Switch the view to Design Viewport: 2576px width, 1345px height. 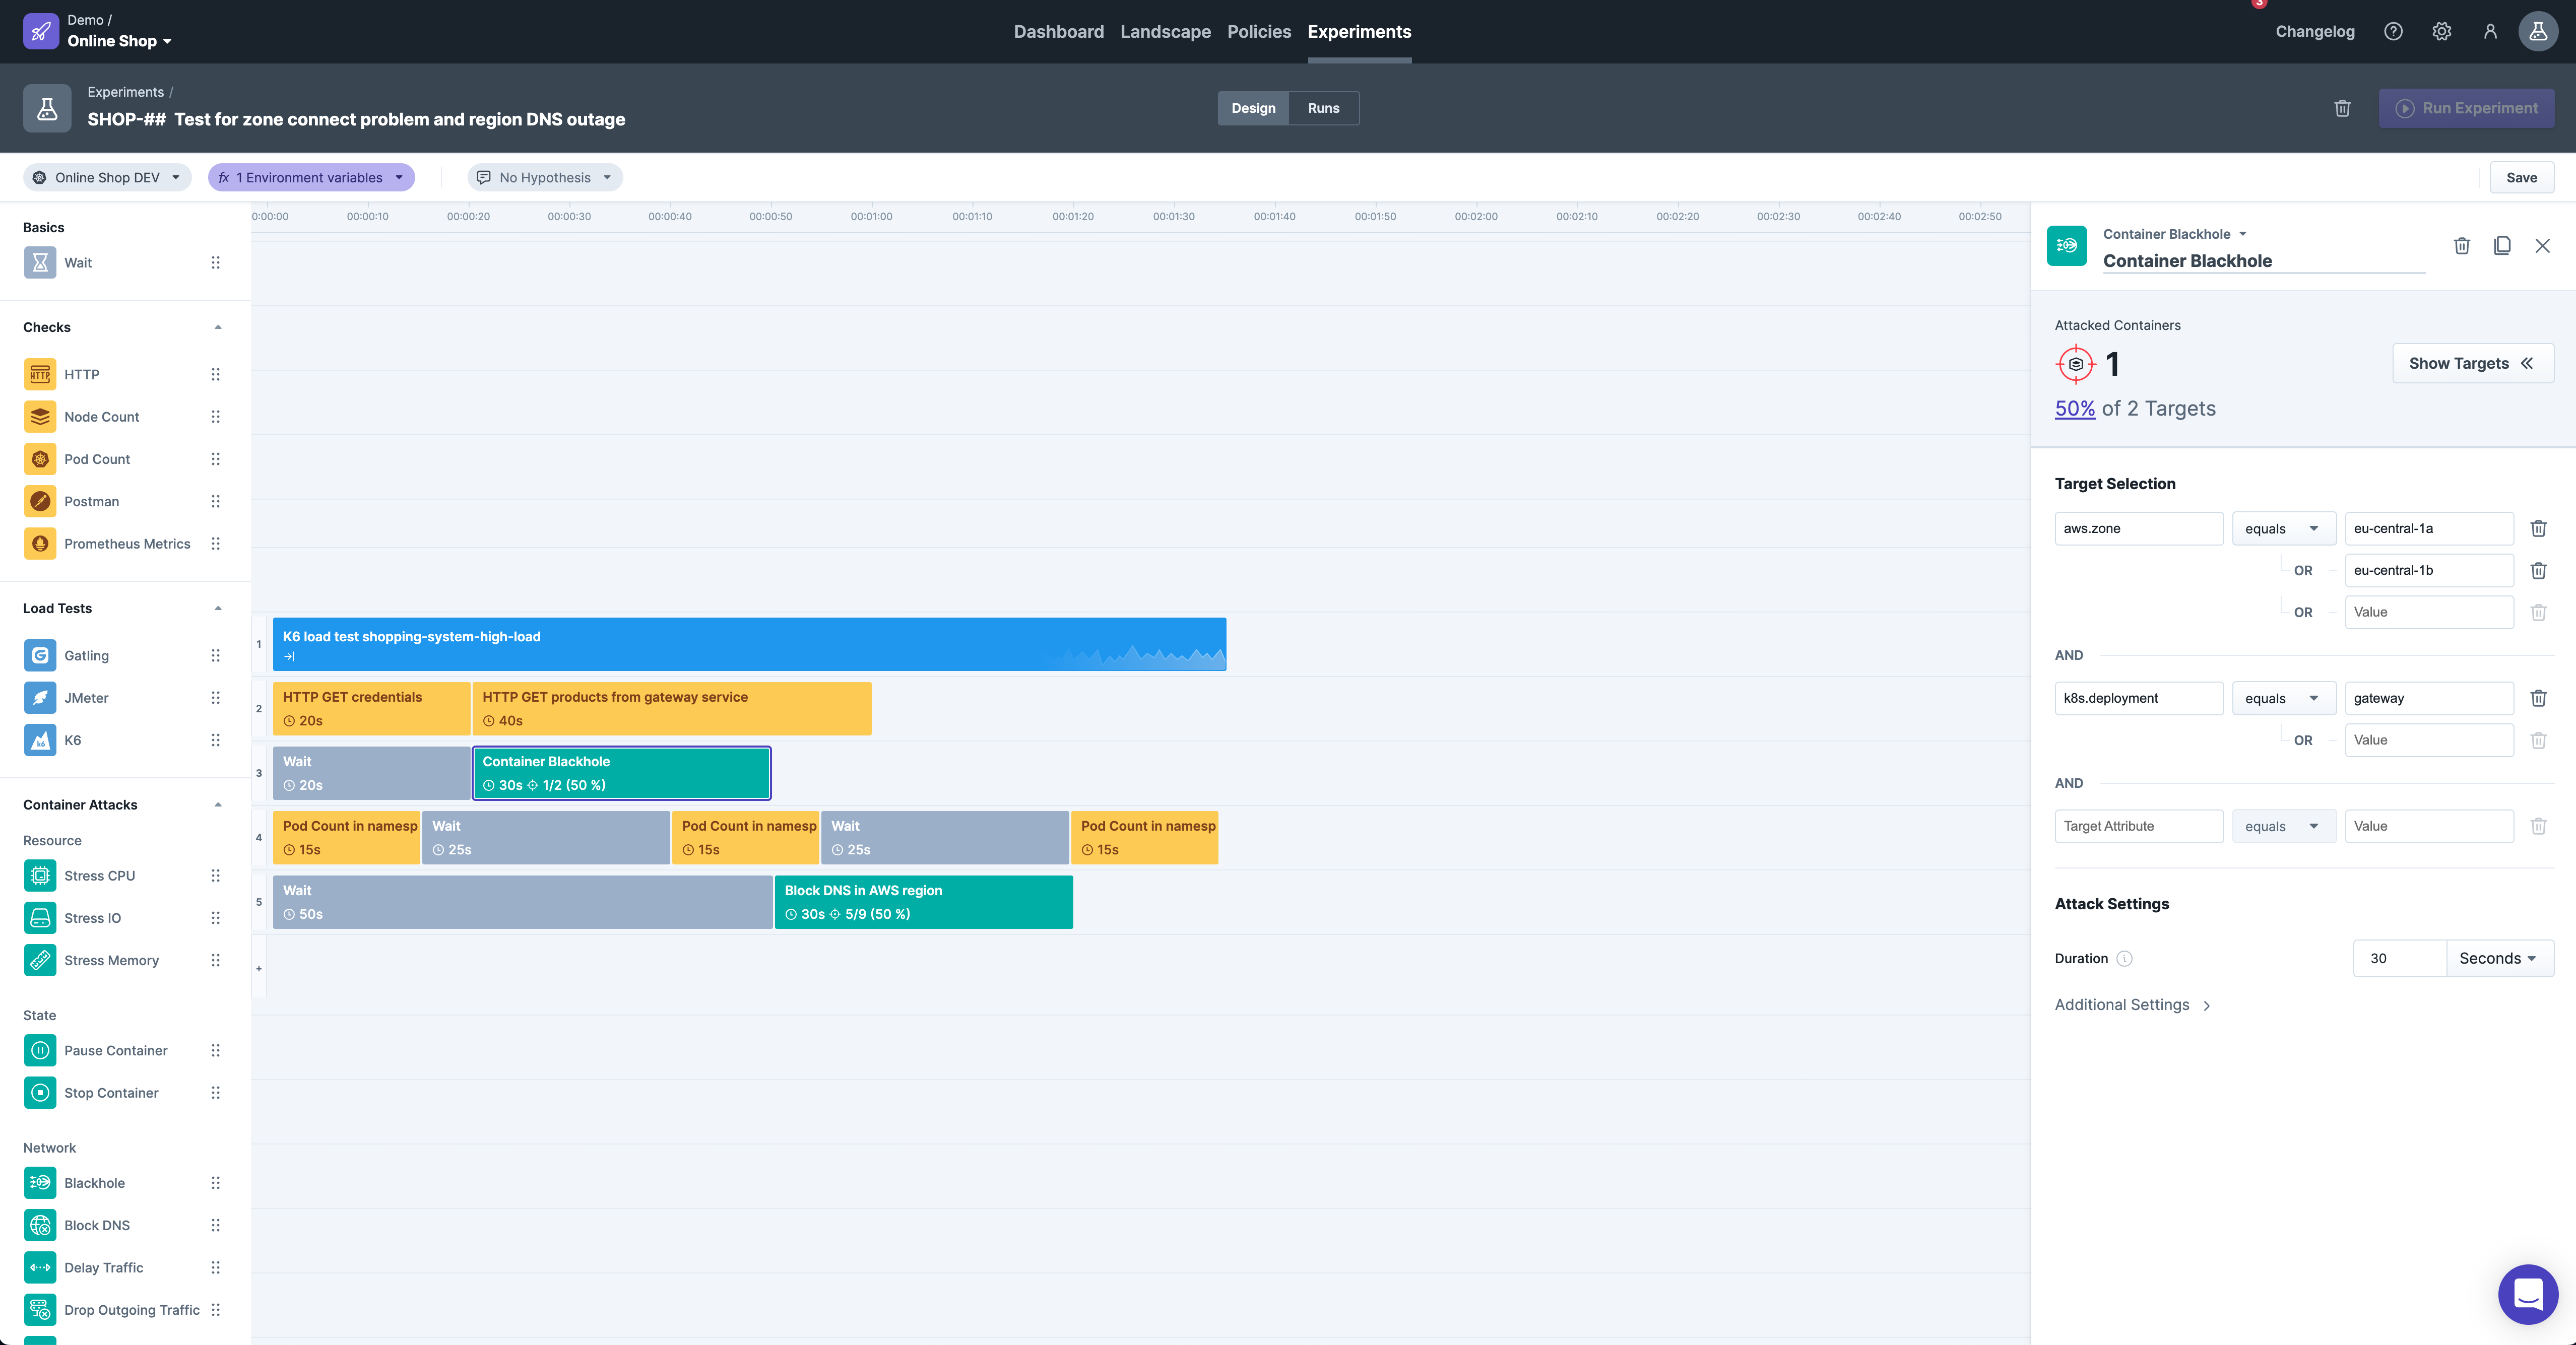pyautogui.click(x=1253, y=109)
